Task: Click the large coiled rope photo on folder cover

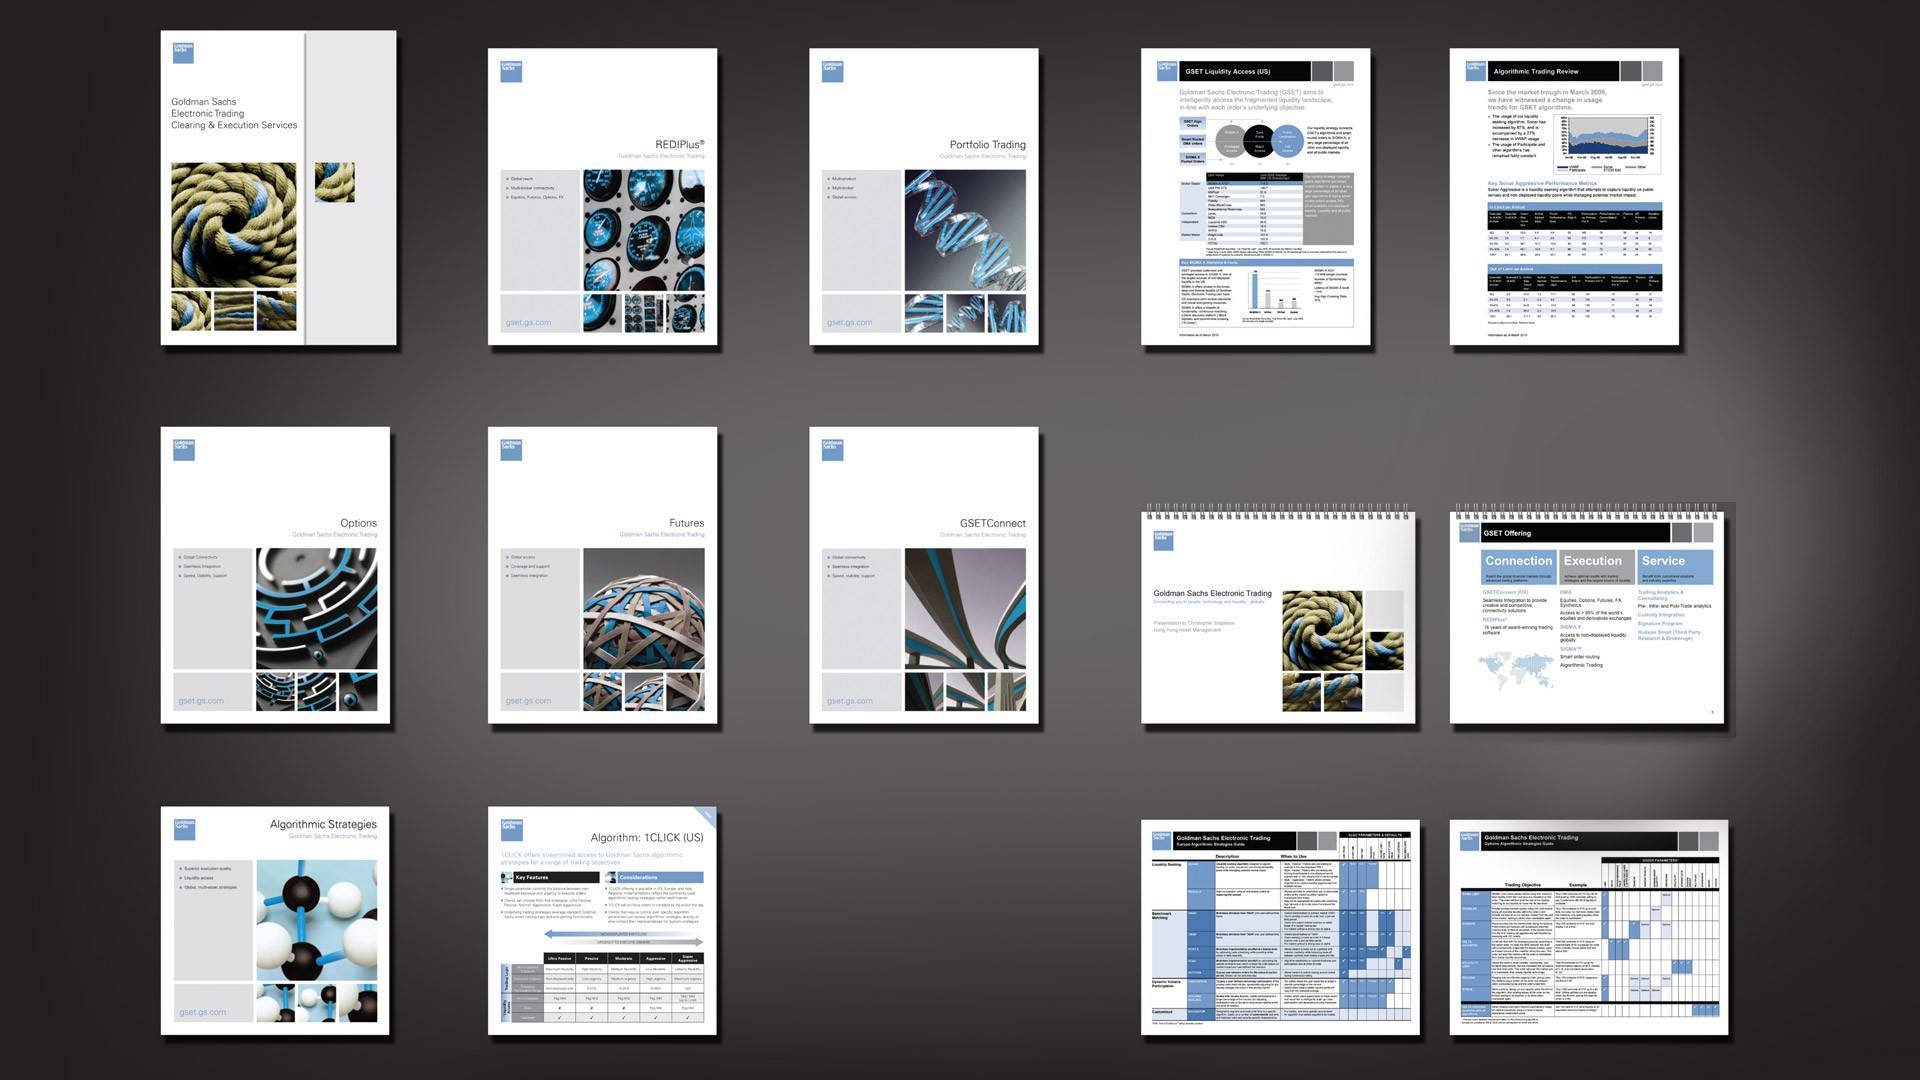Action: [x=234, y=225]
